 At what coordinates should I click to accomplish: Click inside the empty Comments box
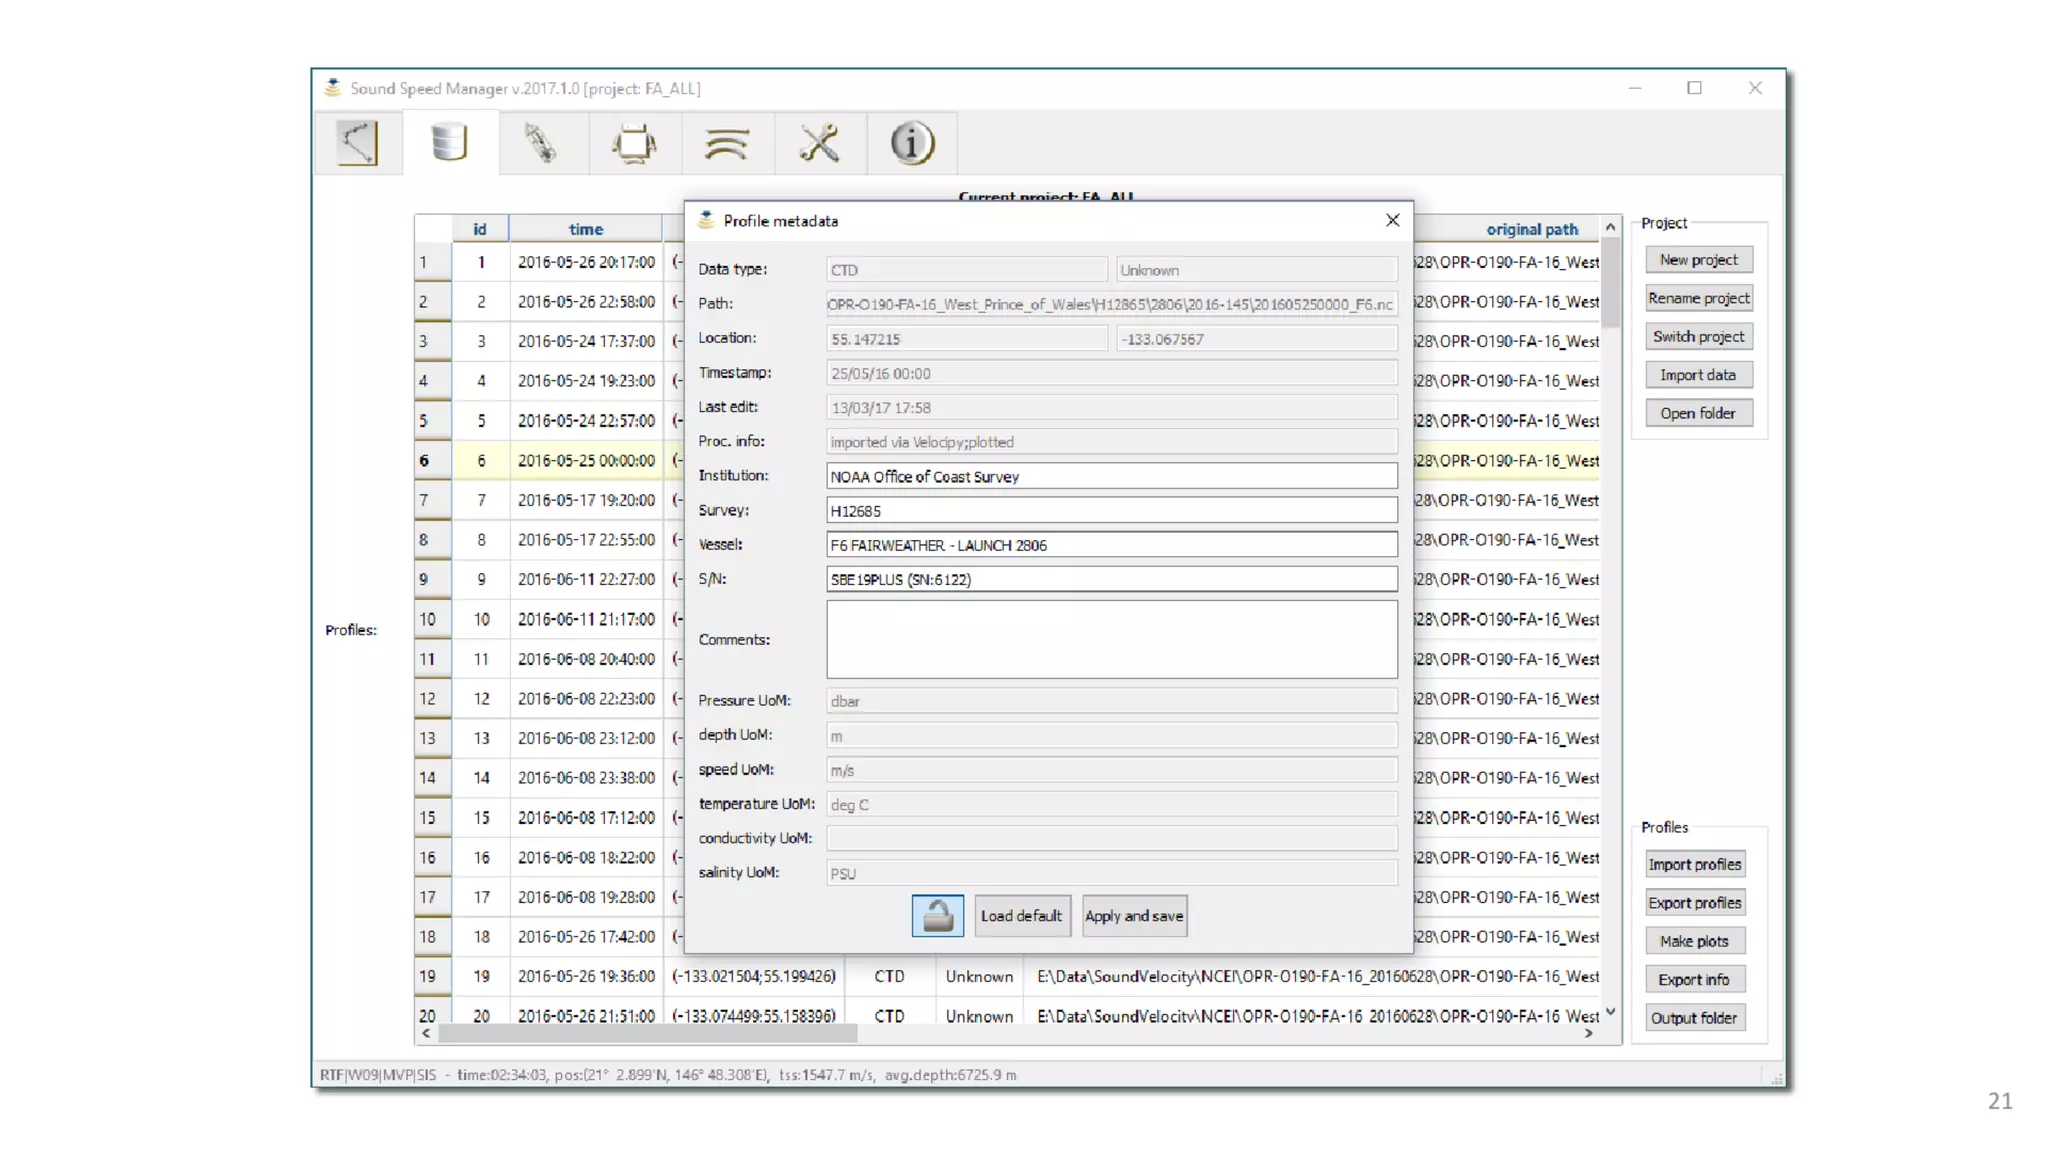[1110, 639]
